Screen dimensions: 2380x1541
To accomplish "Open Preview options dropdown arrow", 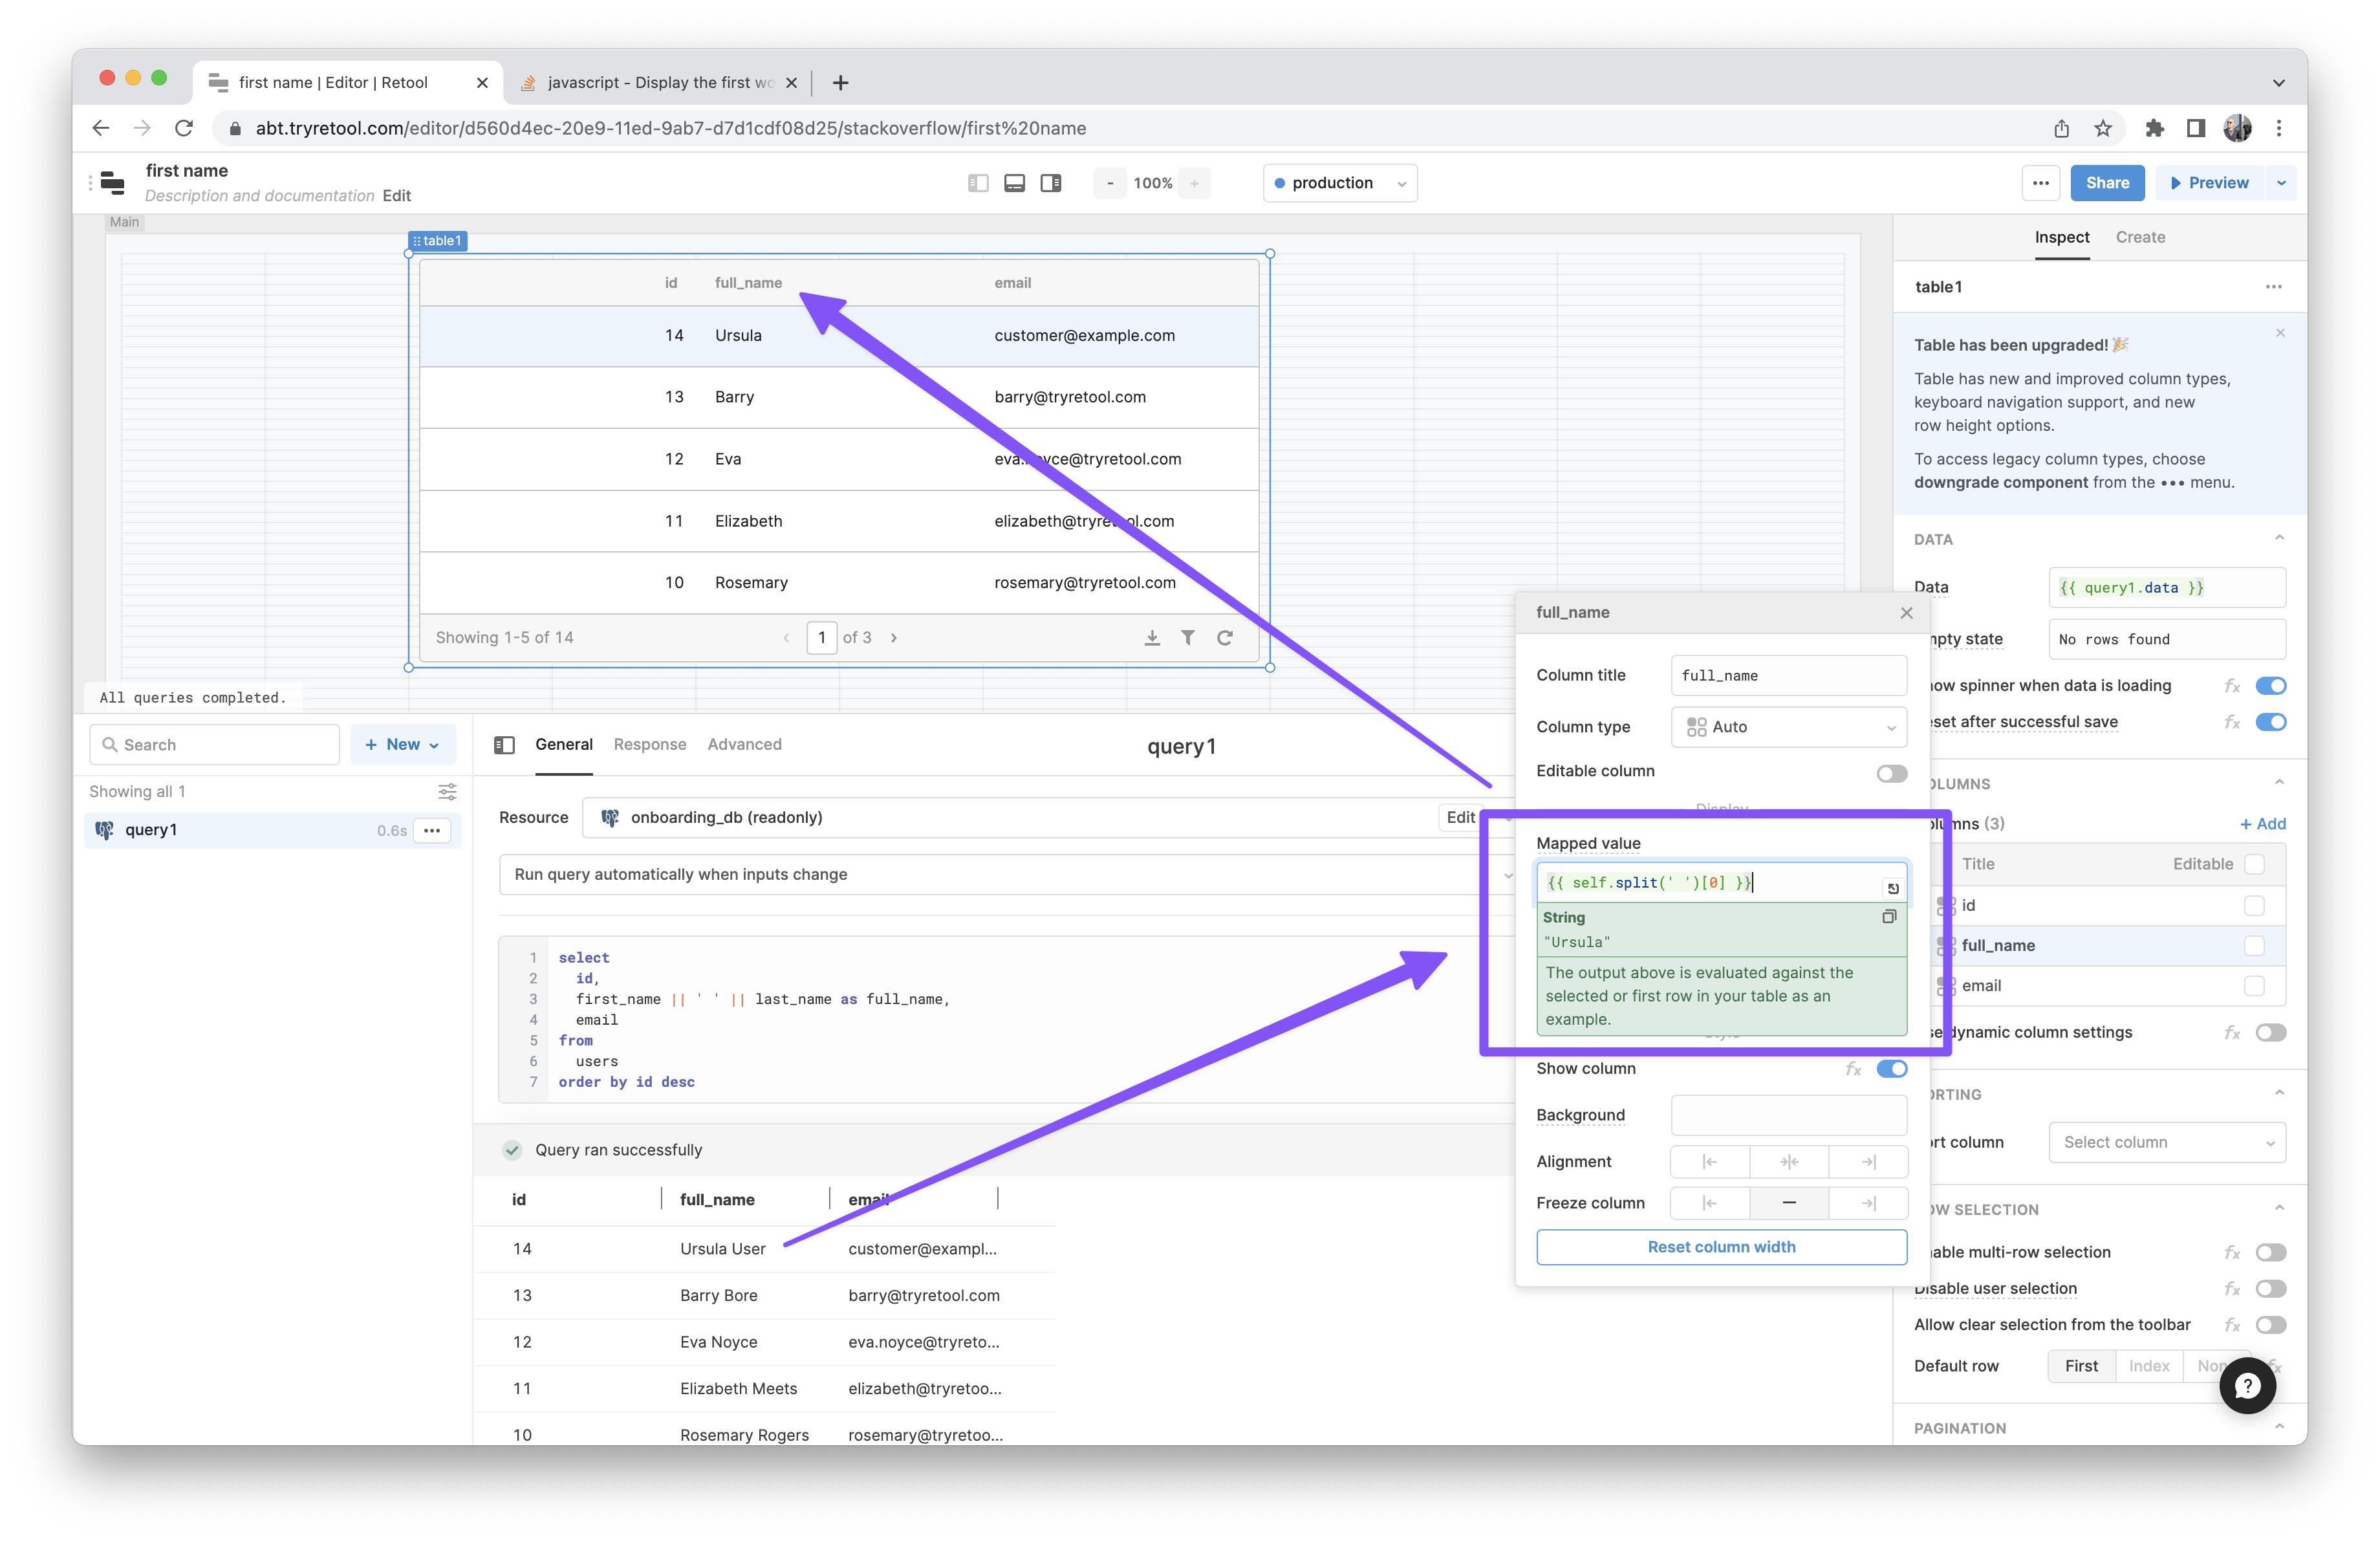I will pyautogui.click(x=2281, y=183).
